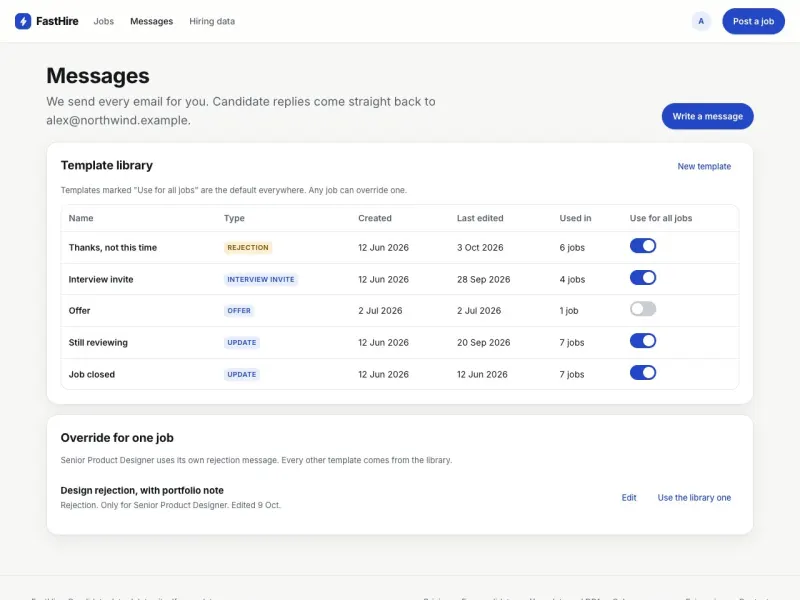Disable Use for all jobs on Interview invite
This screenshot has height=600, width=800.
click(x=642, y=278)
